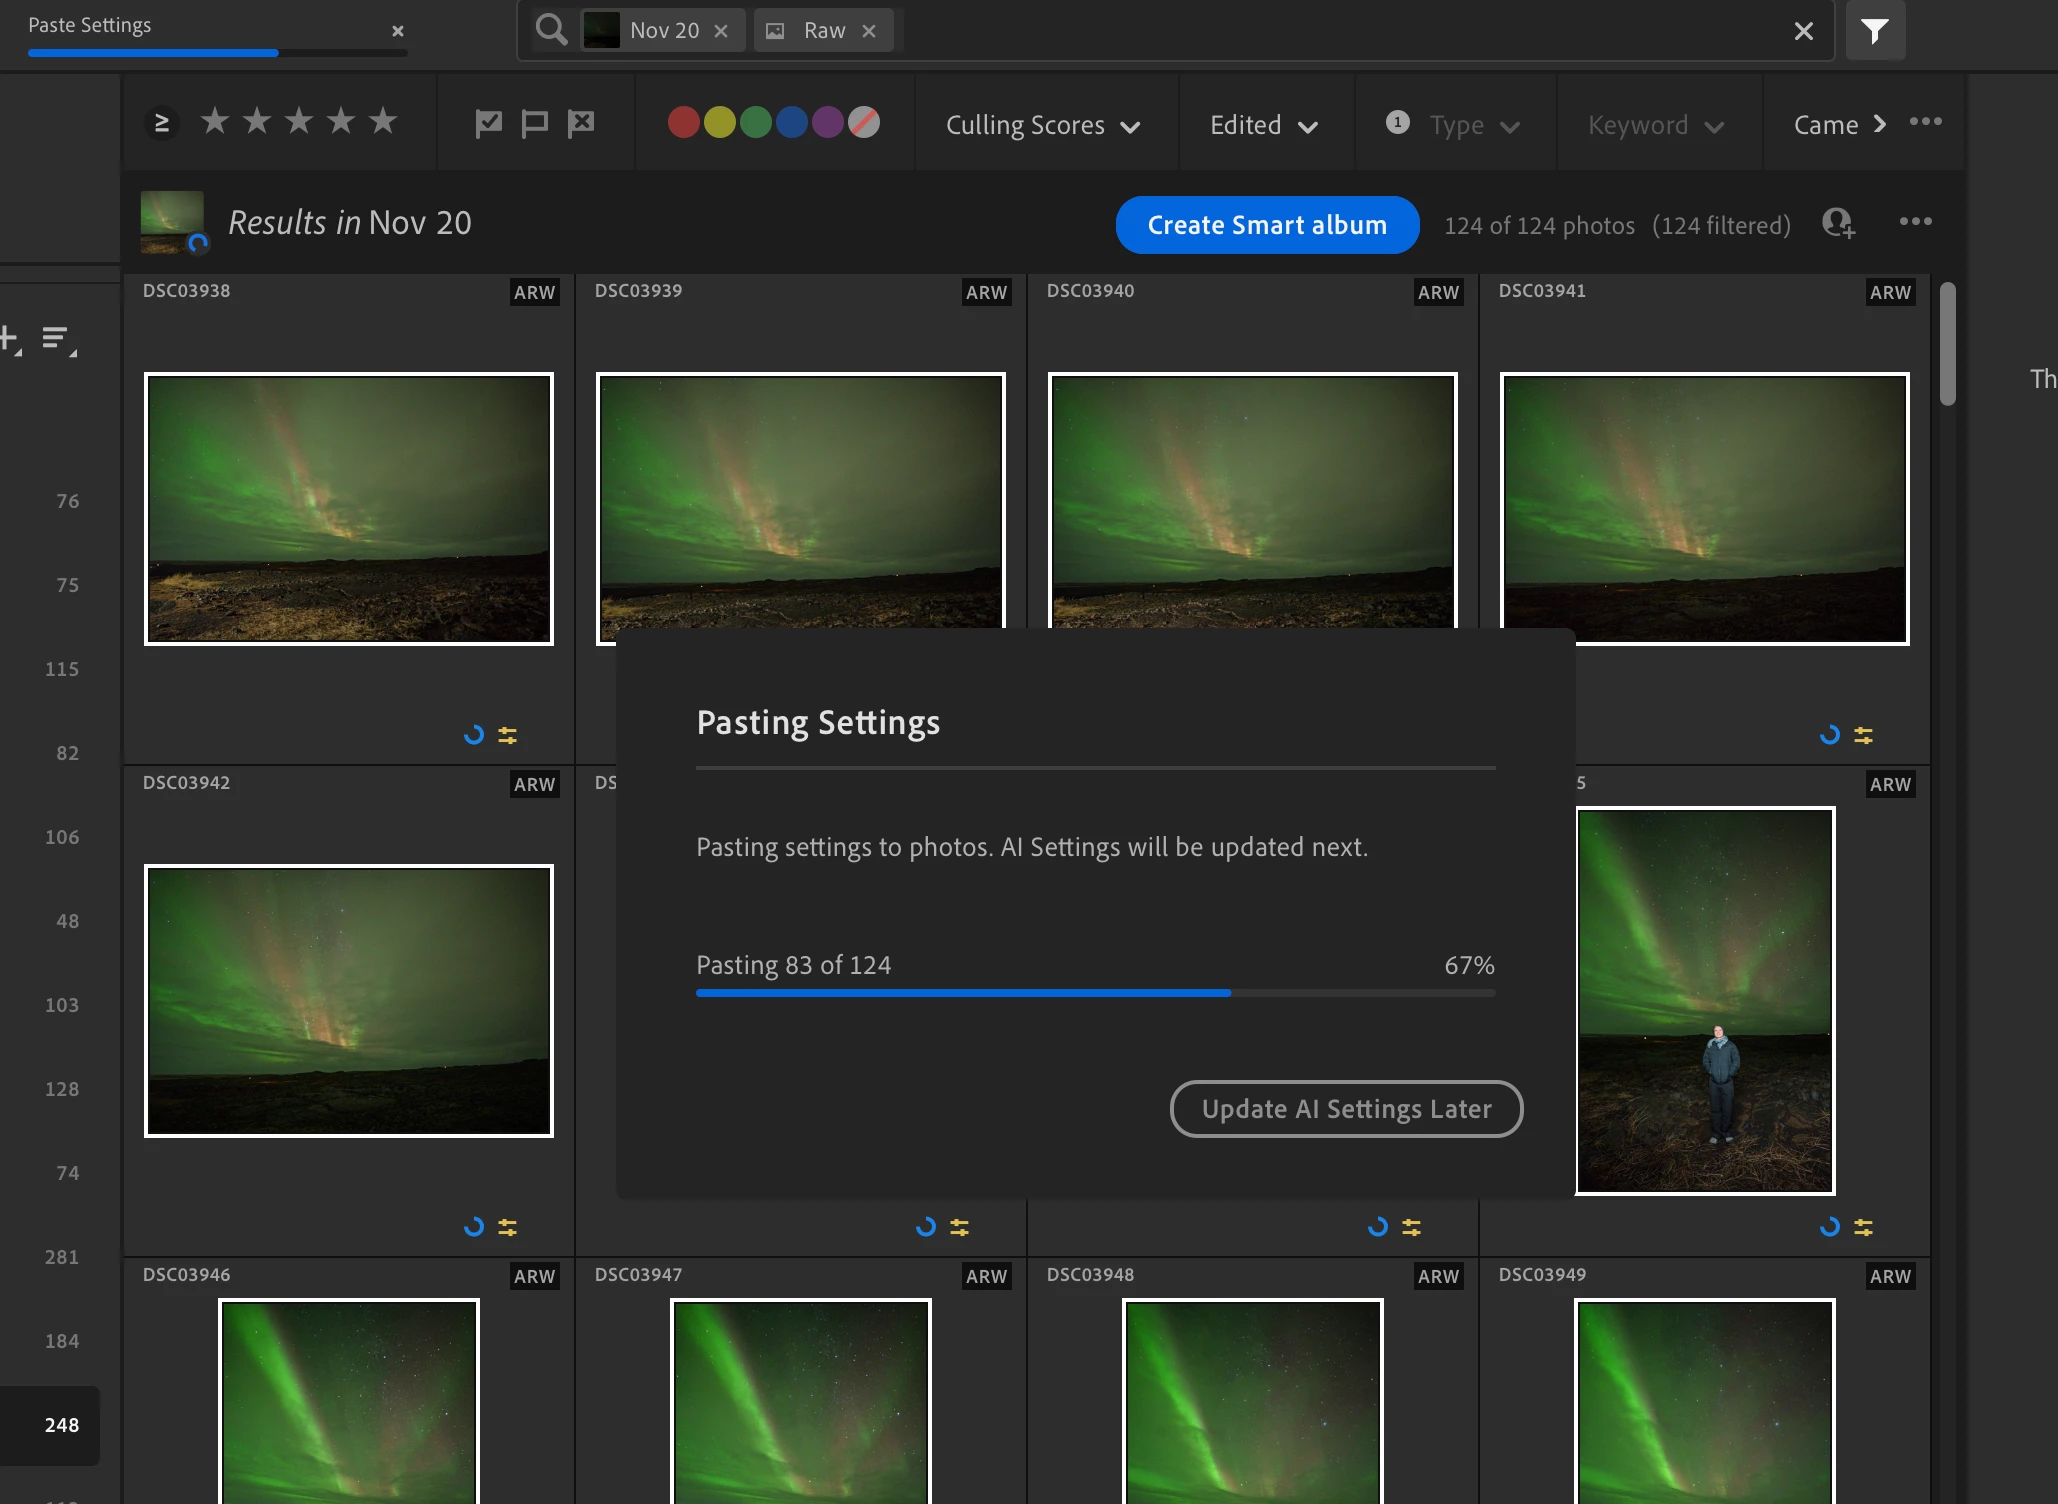Select photo DSC03946 thumbnail

click(349, 1401)
